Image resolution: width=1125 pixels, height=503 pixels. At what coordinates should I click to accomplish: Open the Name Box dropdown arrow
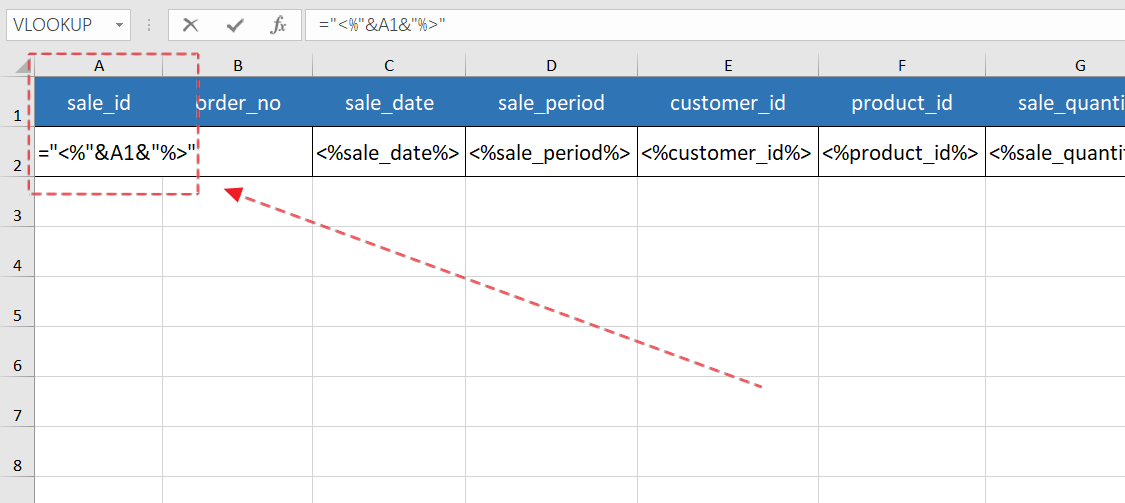tap(119, 25)
